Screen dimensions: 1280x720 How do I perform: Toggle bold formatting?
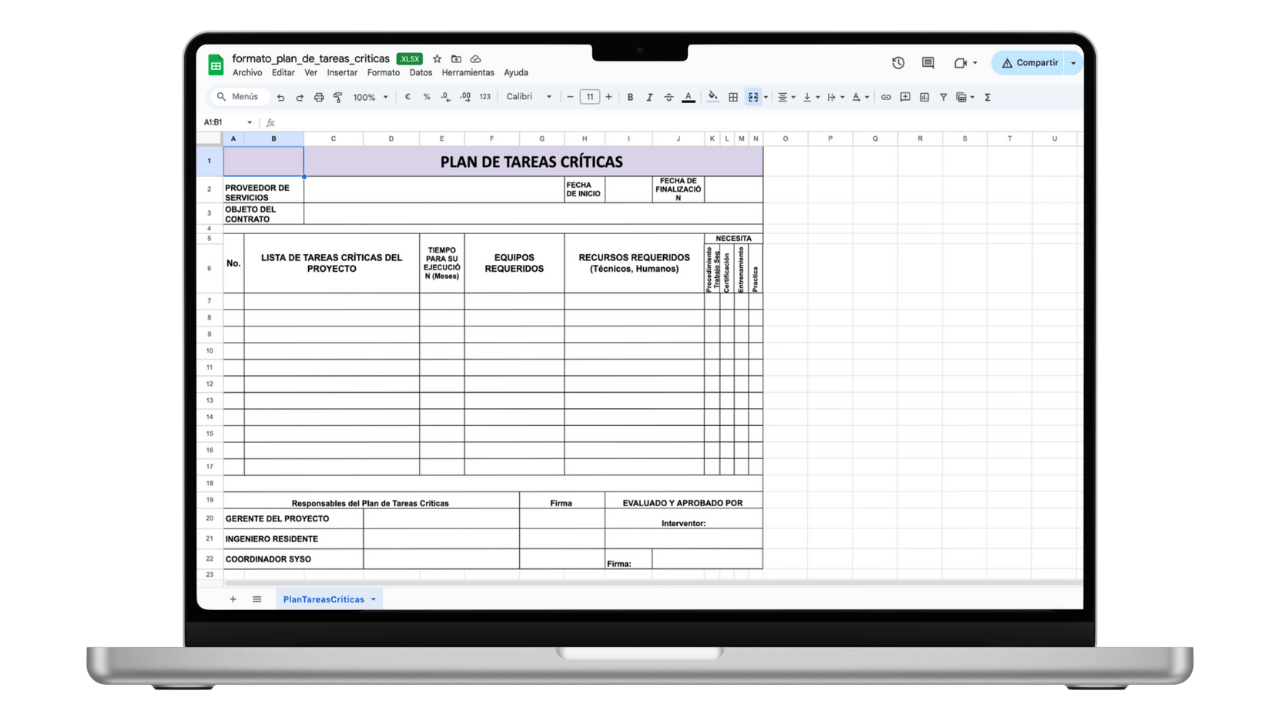click(x=630, y=97)
